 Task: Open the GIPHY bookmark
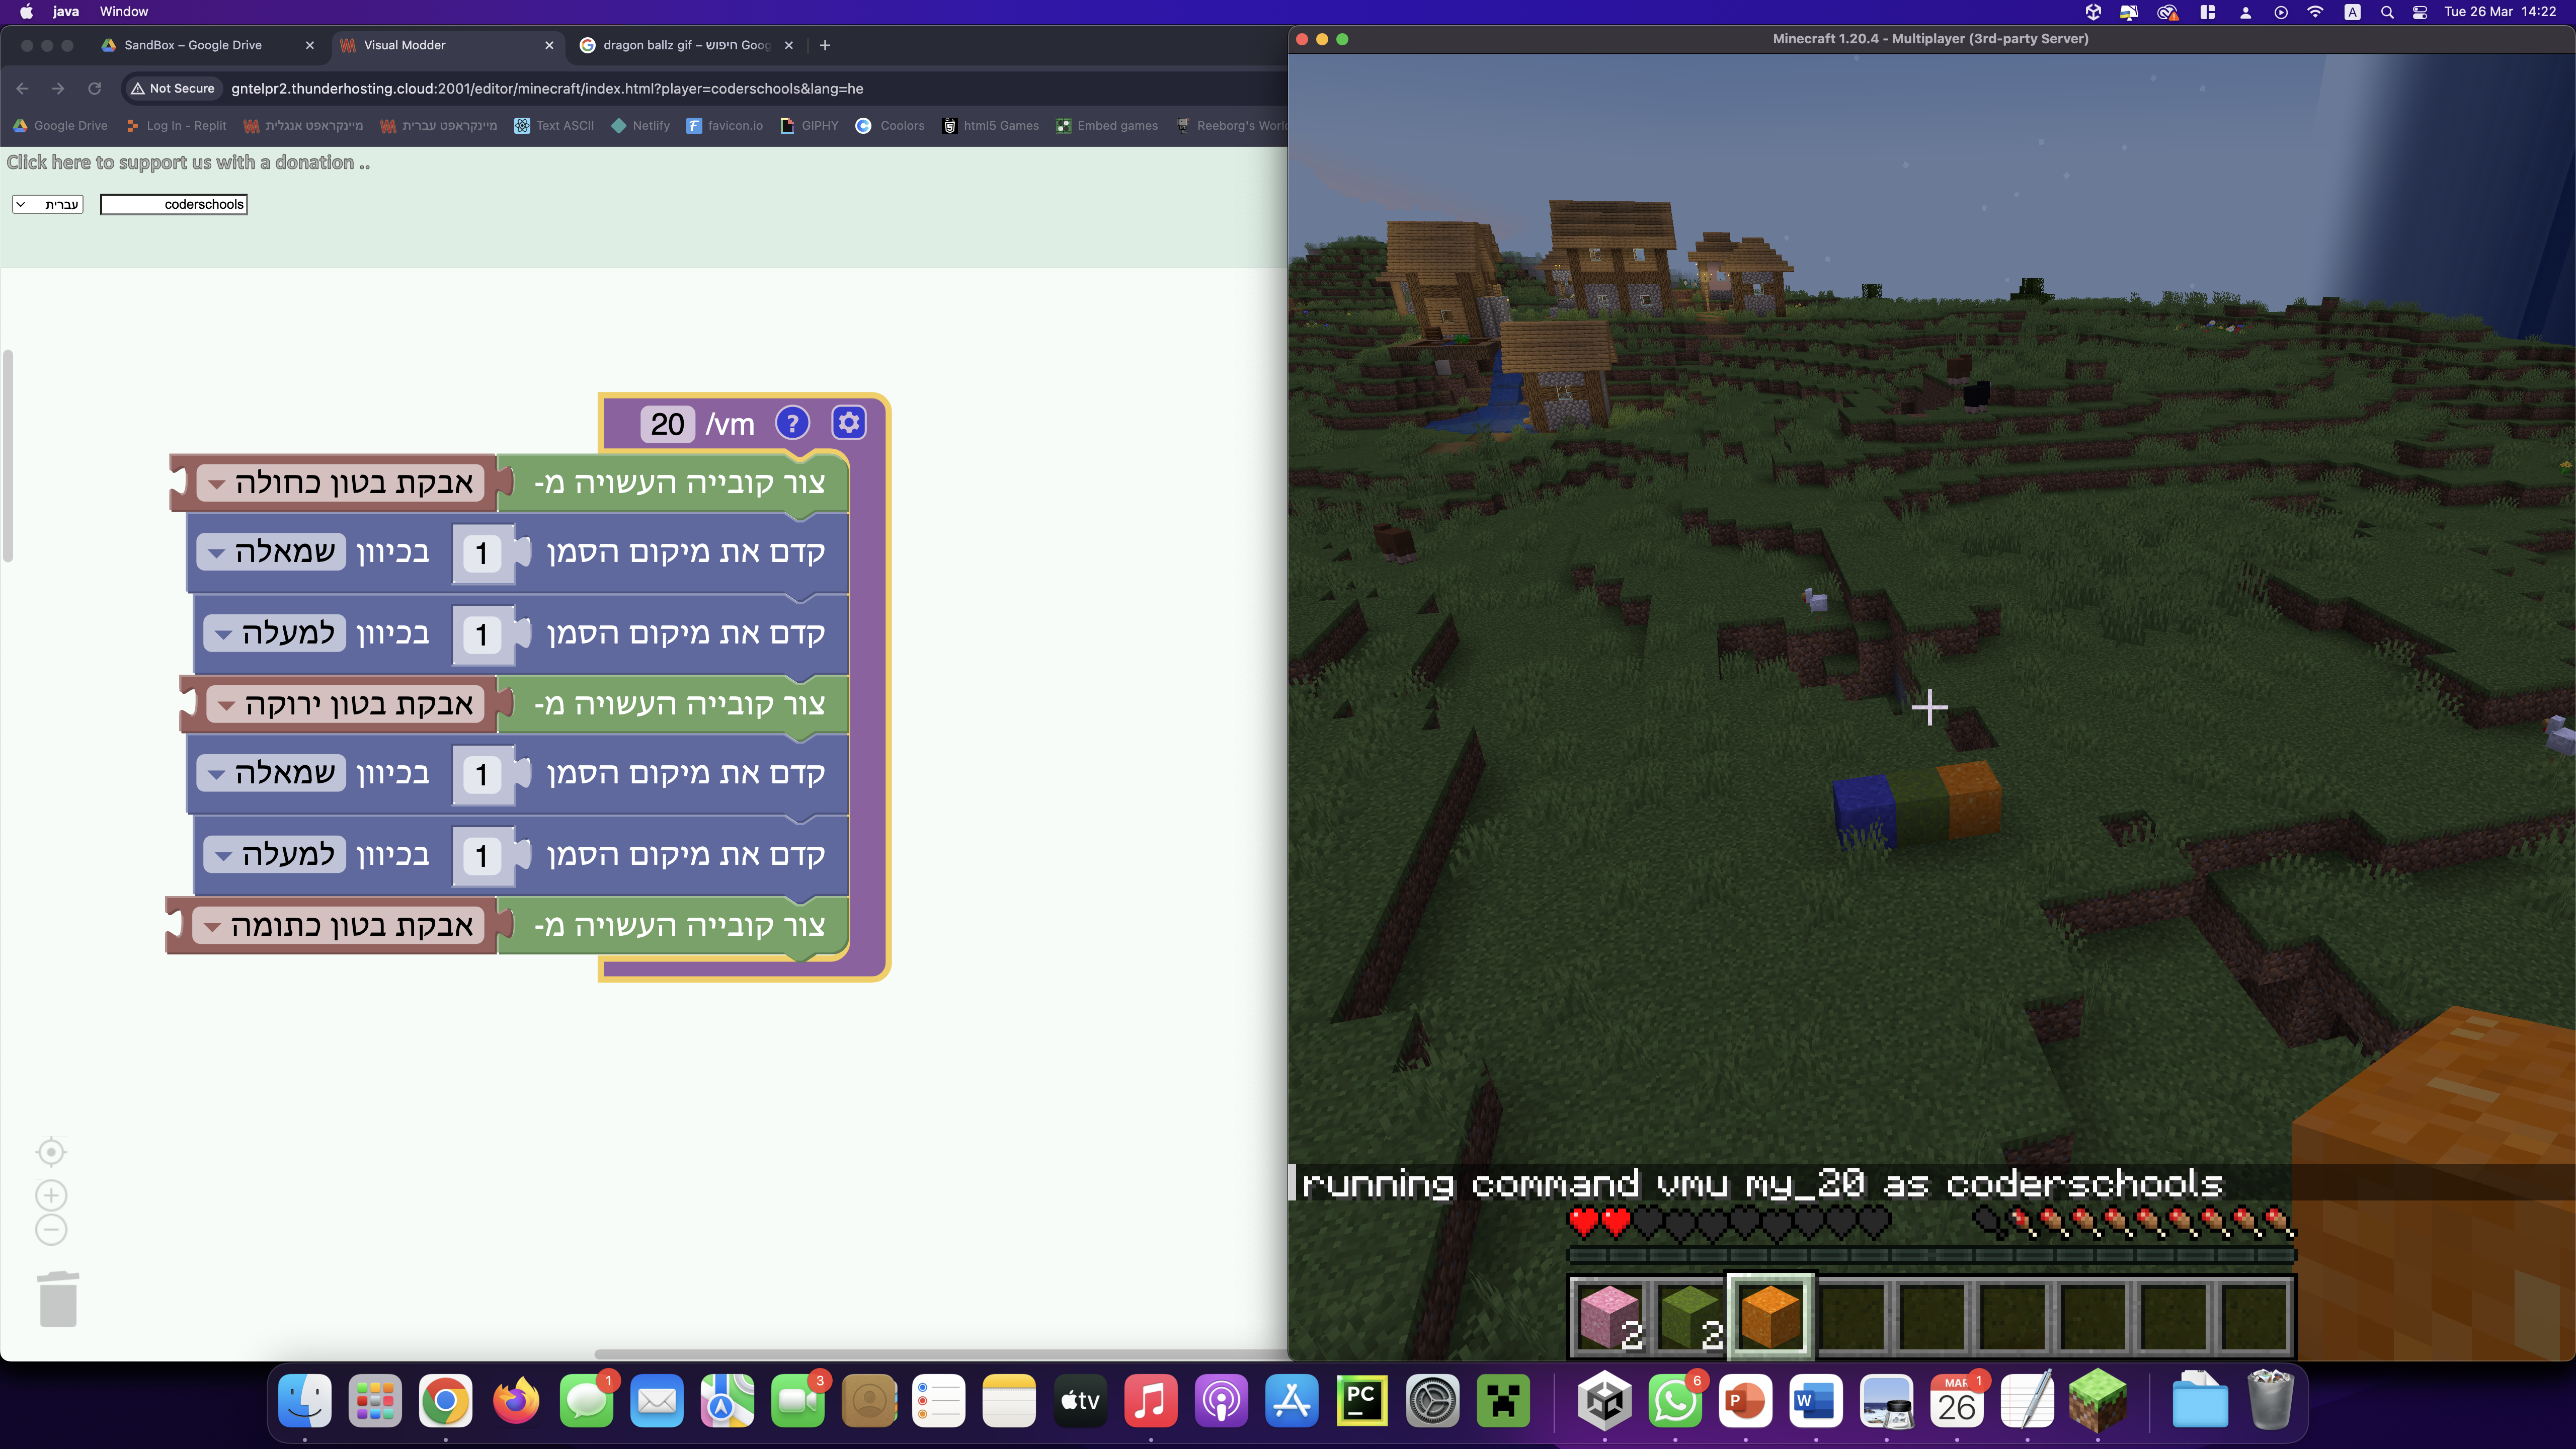tap(809, 126)
